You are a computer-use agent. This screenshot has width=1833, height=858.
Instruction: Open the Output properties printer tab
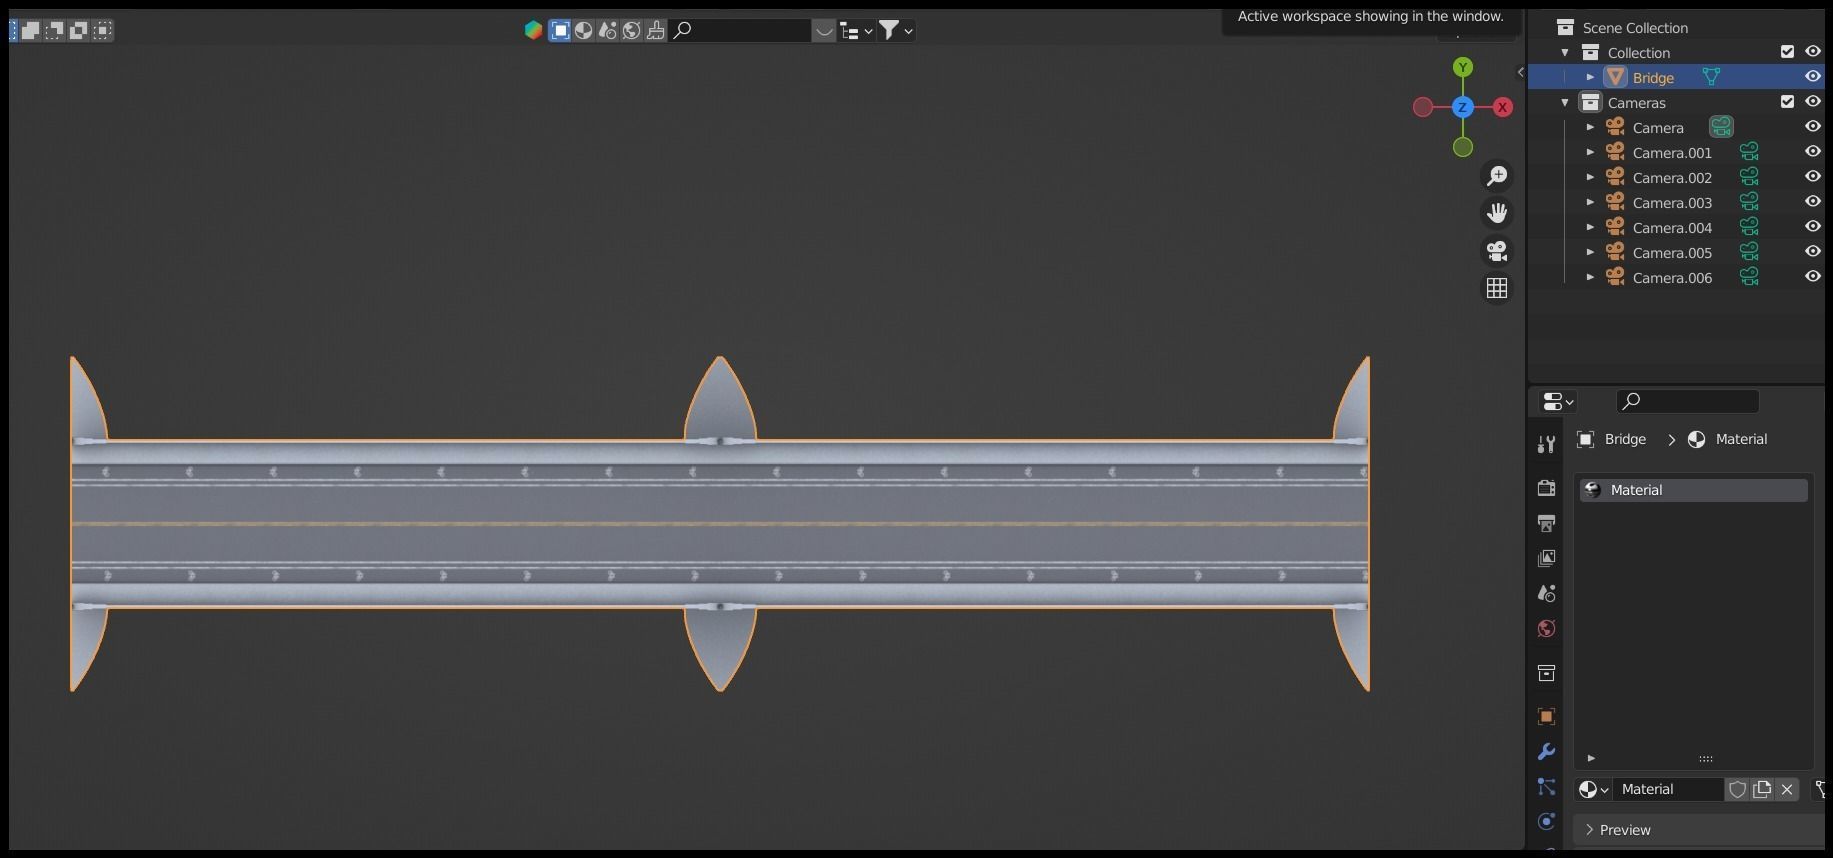[x=1546, y=523]
